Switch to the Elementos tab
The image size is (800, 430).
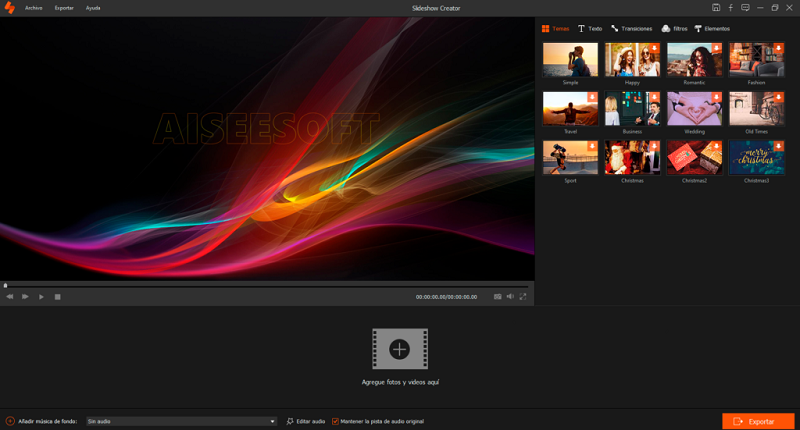coord(712,29)
